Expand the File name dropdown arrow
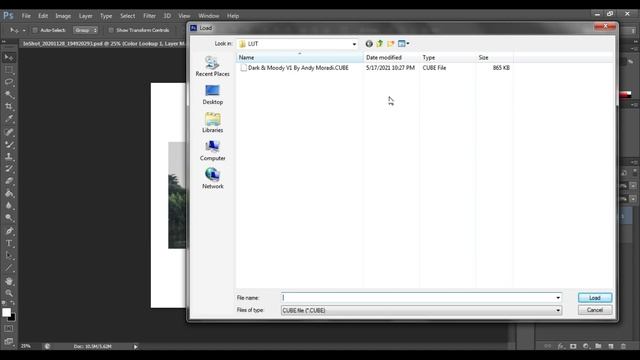 tap(558, 298)
